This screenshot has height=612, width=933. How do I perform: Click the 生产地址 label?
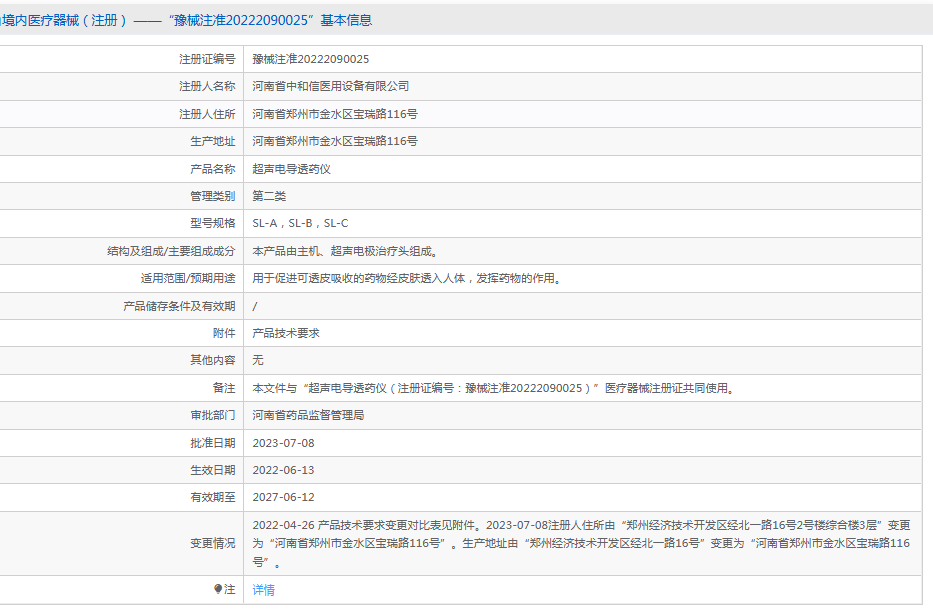point(212,141)
